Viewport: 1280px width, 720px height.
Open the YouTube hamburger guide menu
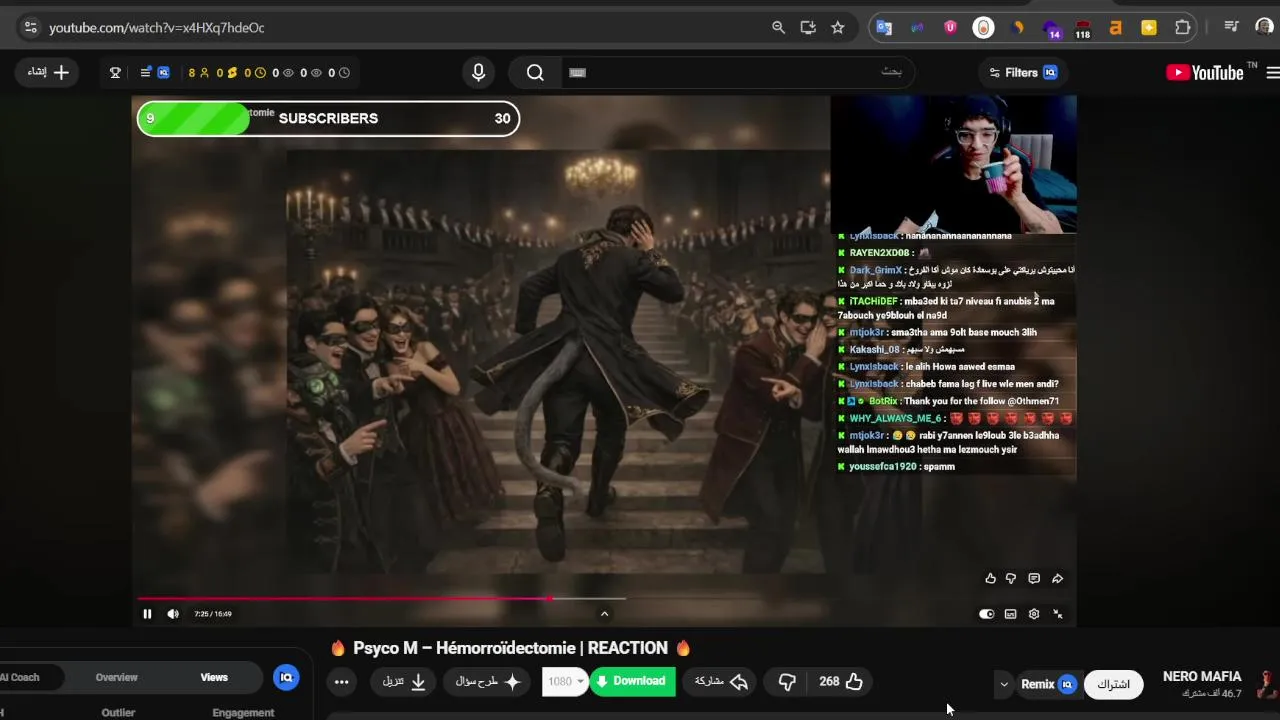click(1273, 72)
